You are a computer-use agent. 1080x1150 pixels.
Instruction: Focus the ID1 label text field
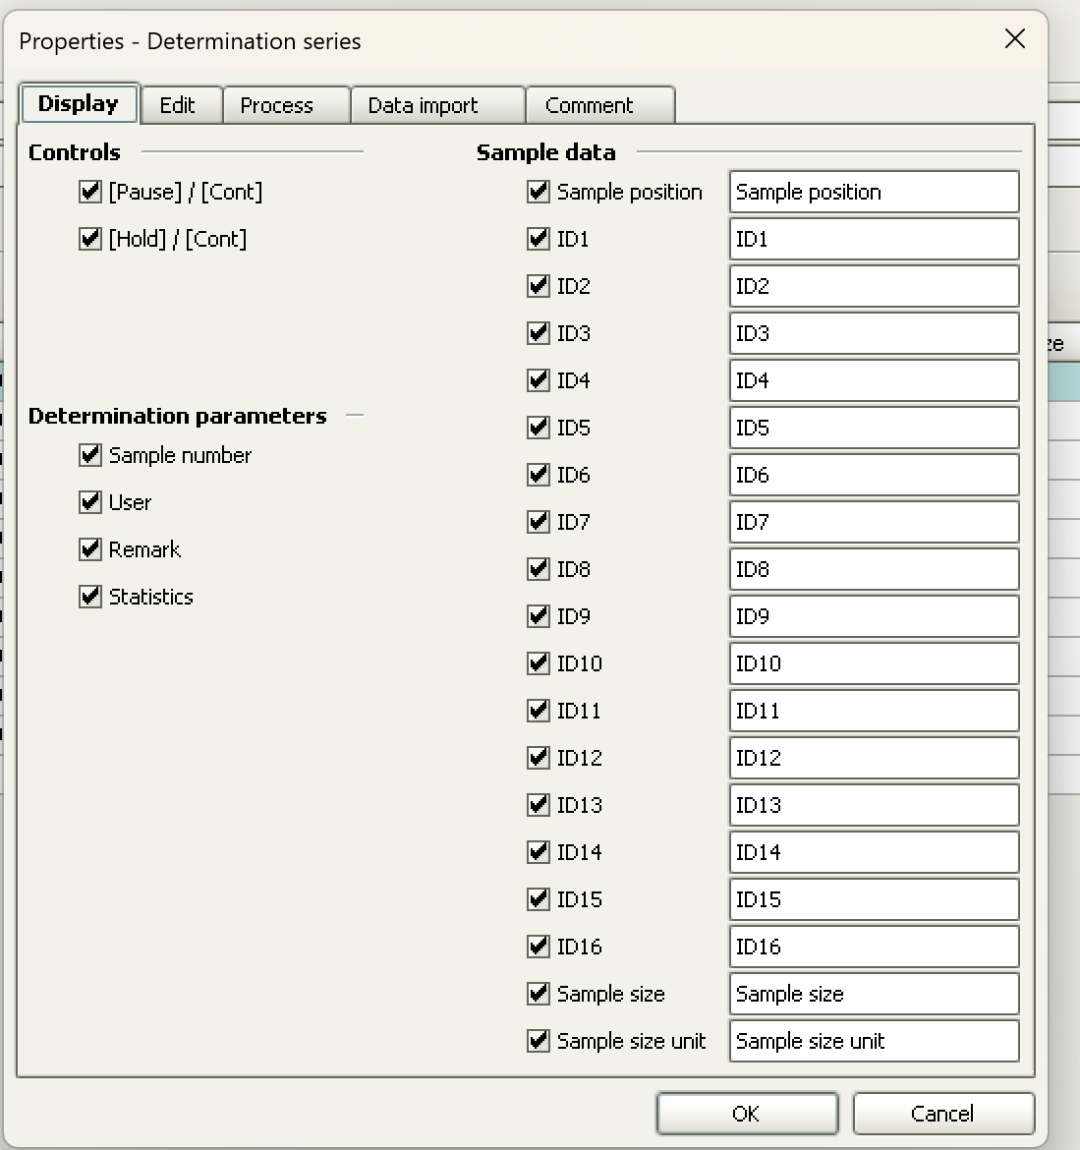click(x=874, y=239)
